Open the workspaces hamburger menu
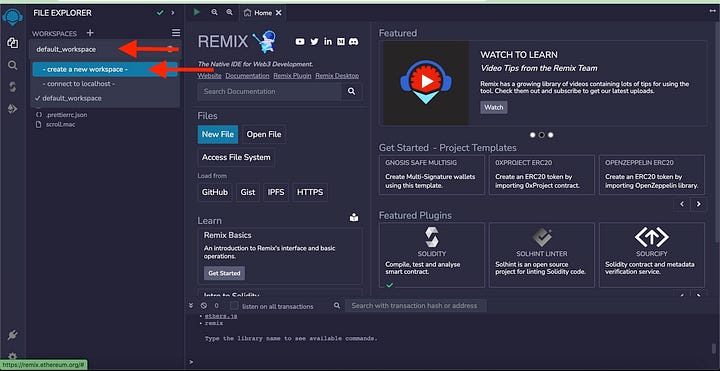This screenshot has width=720, height=371. tap(176, 33)
